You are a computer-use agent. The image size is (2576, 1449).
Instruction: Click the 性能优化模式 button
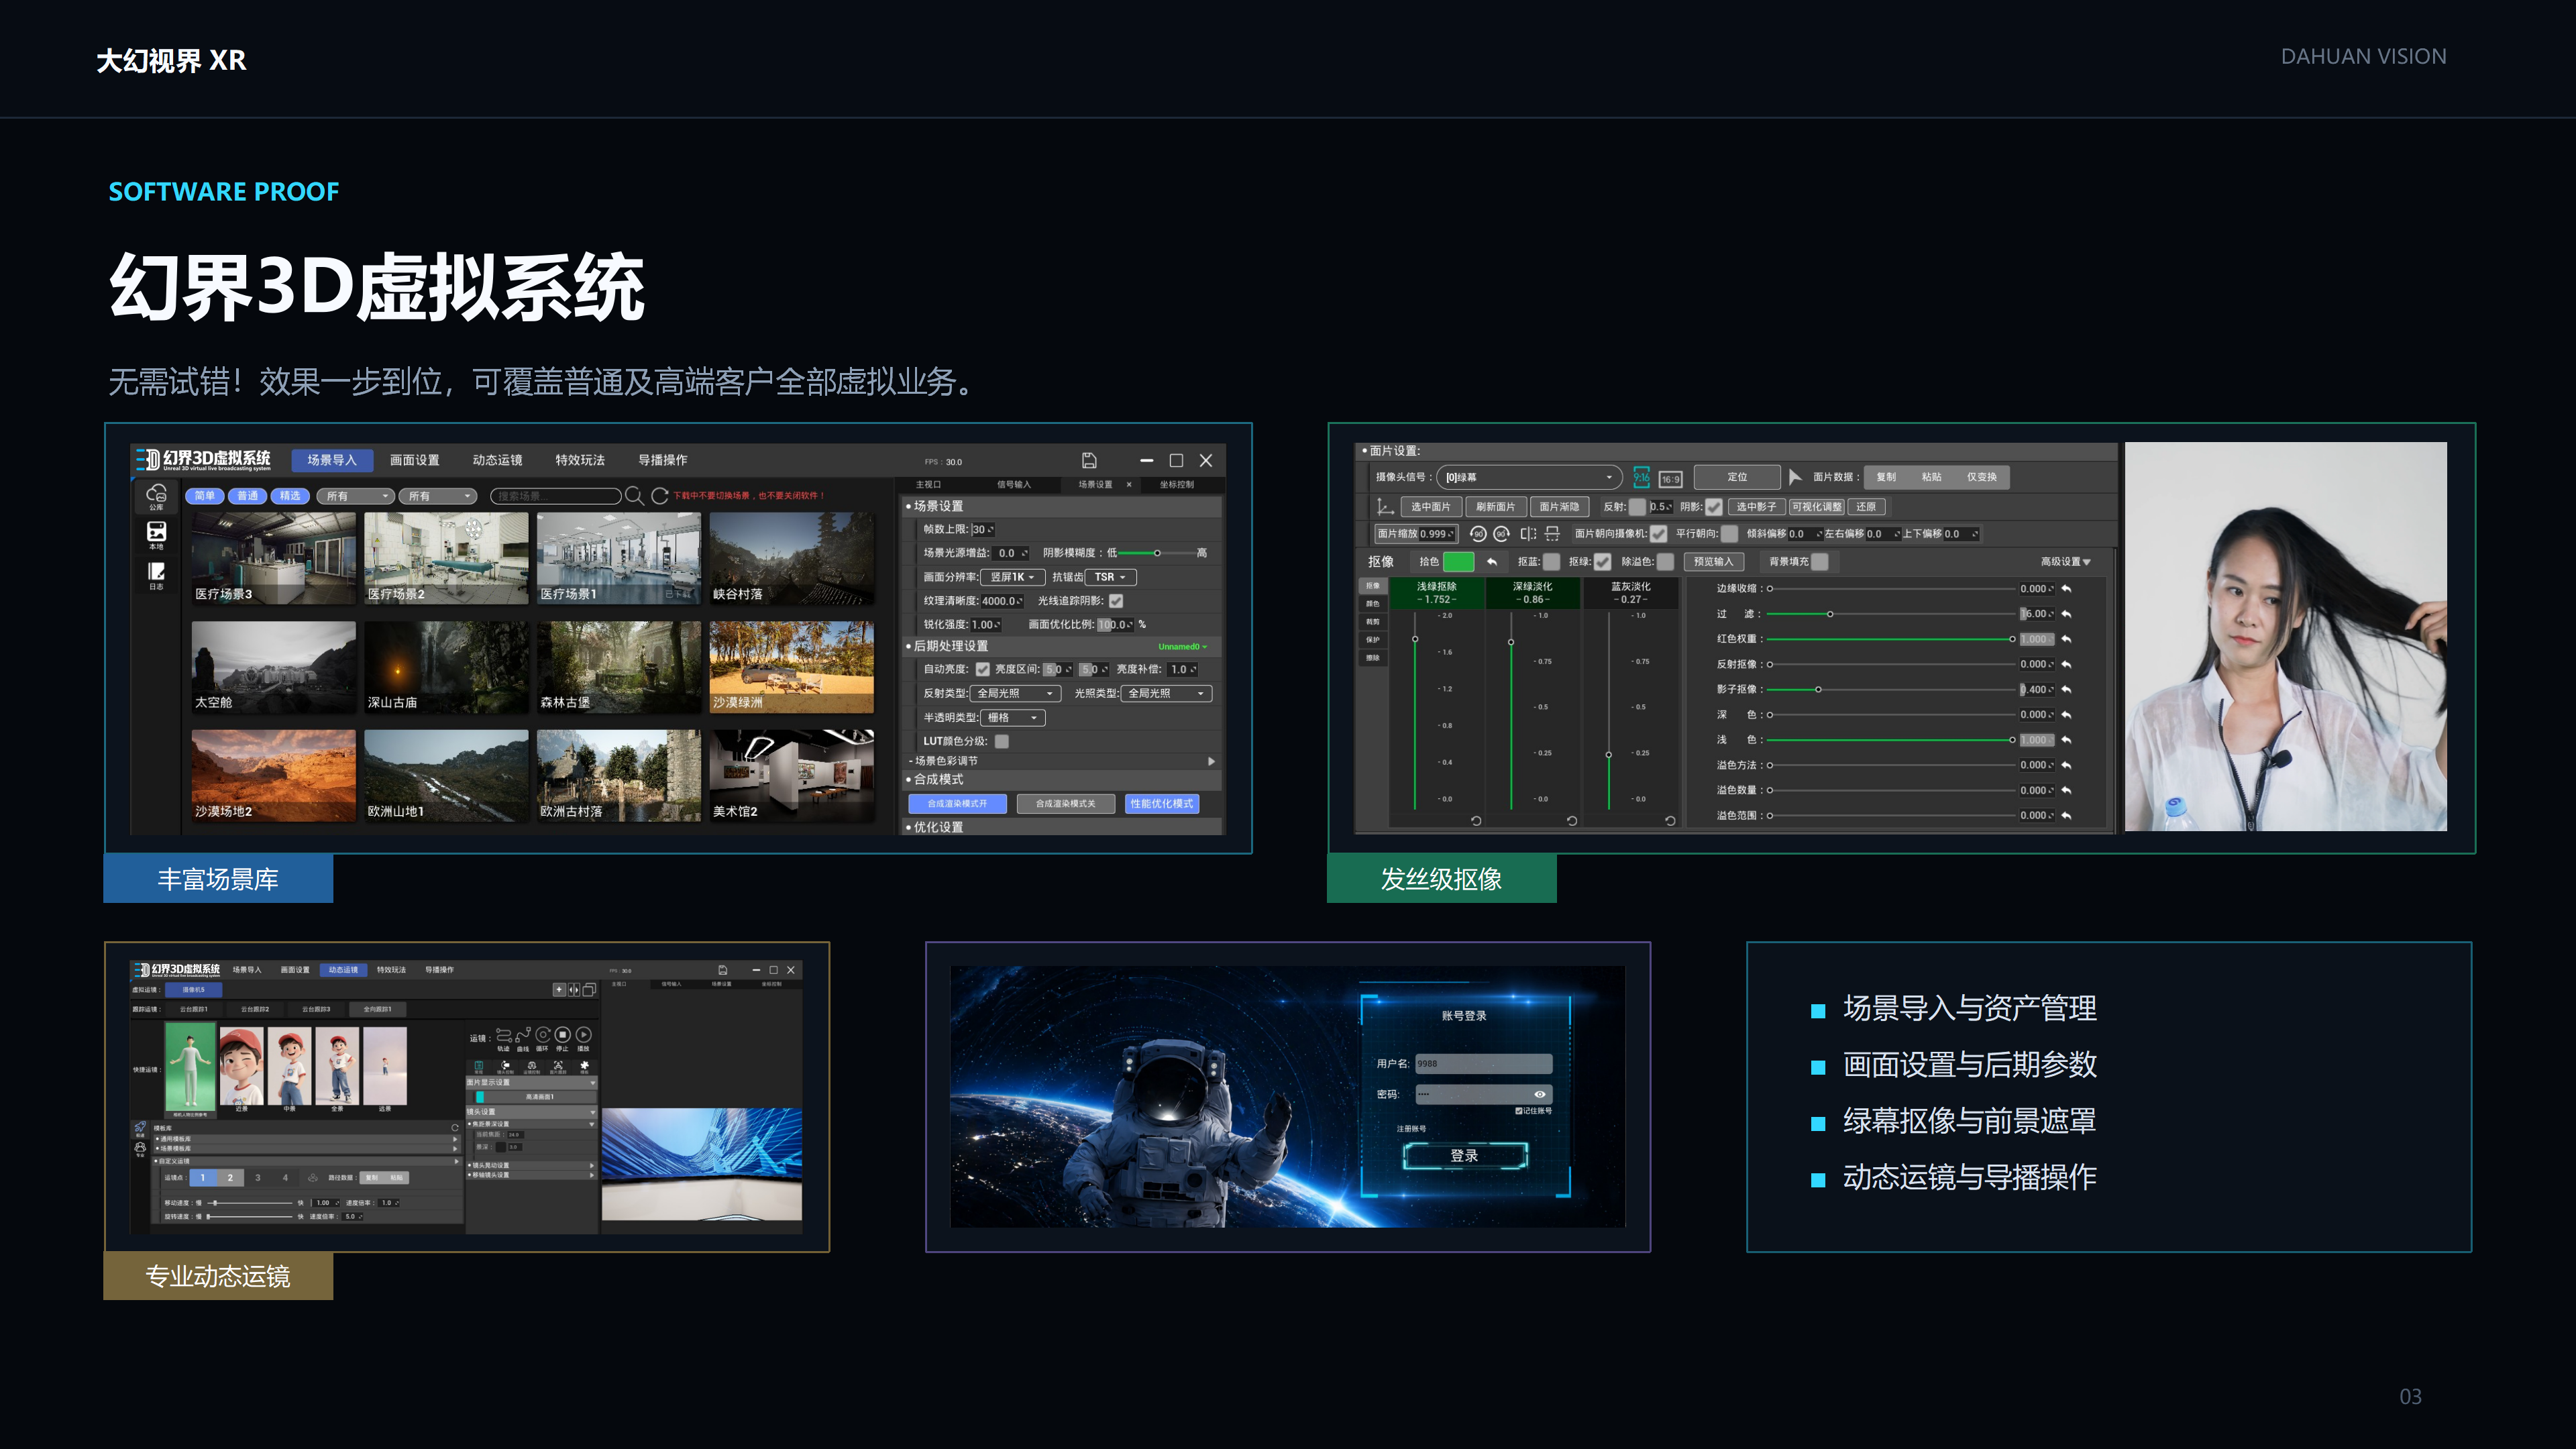pyautogui.click(x=1161, y=804)
